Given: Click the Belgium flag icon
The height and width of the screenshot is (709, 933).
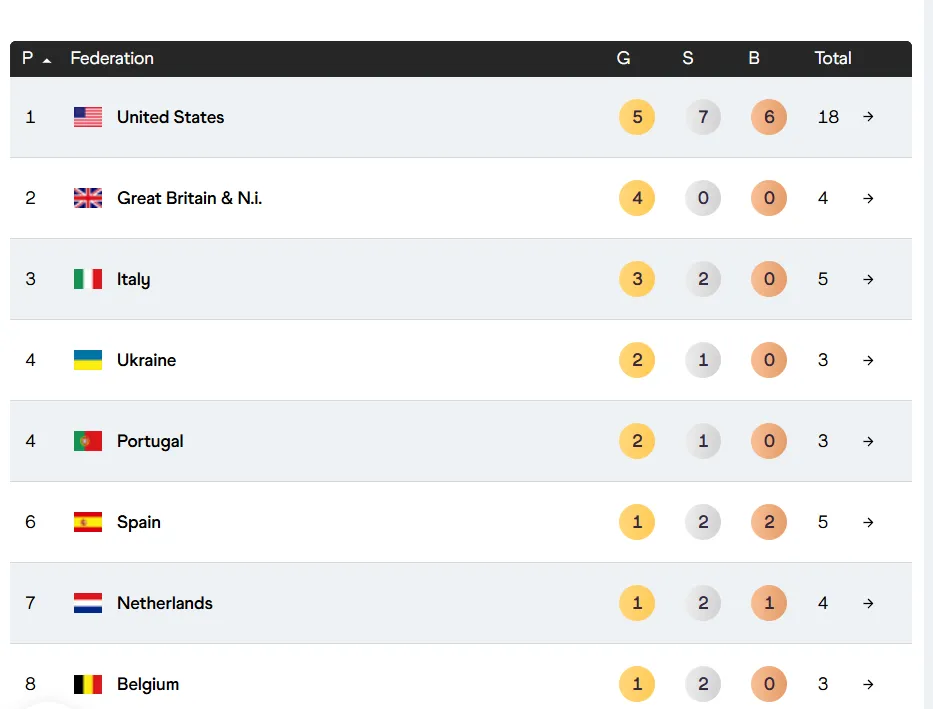Looking at the screenshot, I should (88, 684).
